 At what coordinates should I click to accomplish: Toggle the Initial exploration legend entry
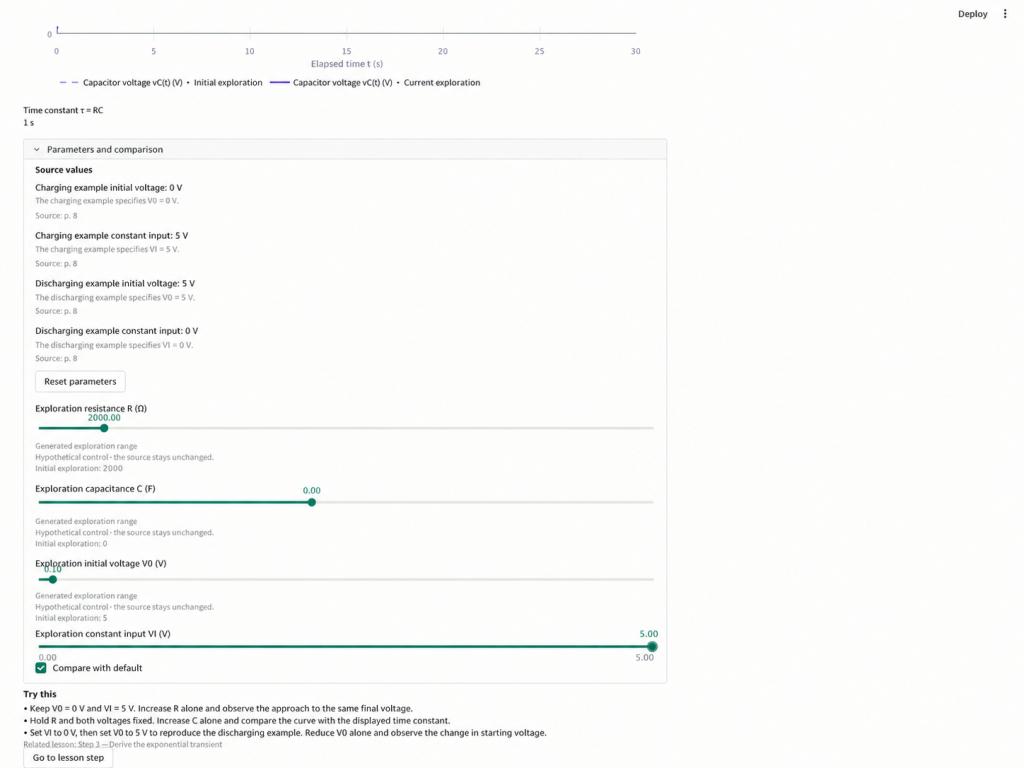pyautogui.click(x=161, y=83)
